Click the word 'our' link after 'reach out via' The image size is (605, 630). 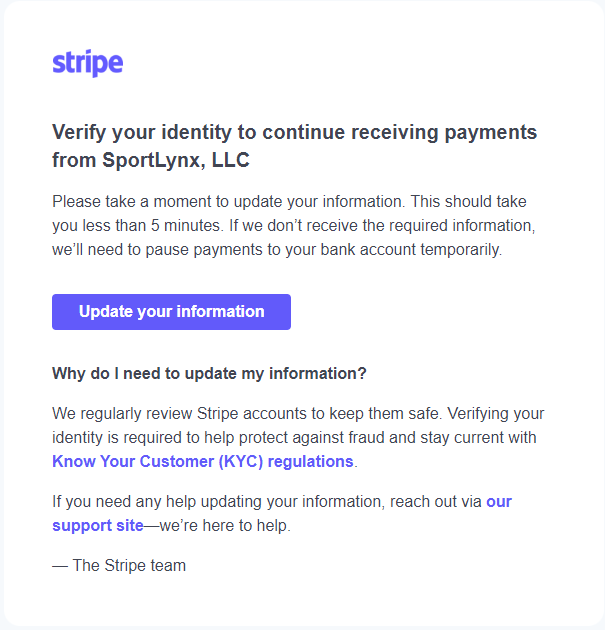(499, 501)
